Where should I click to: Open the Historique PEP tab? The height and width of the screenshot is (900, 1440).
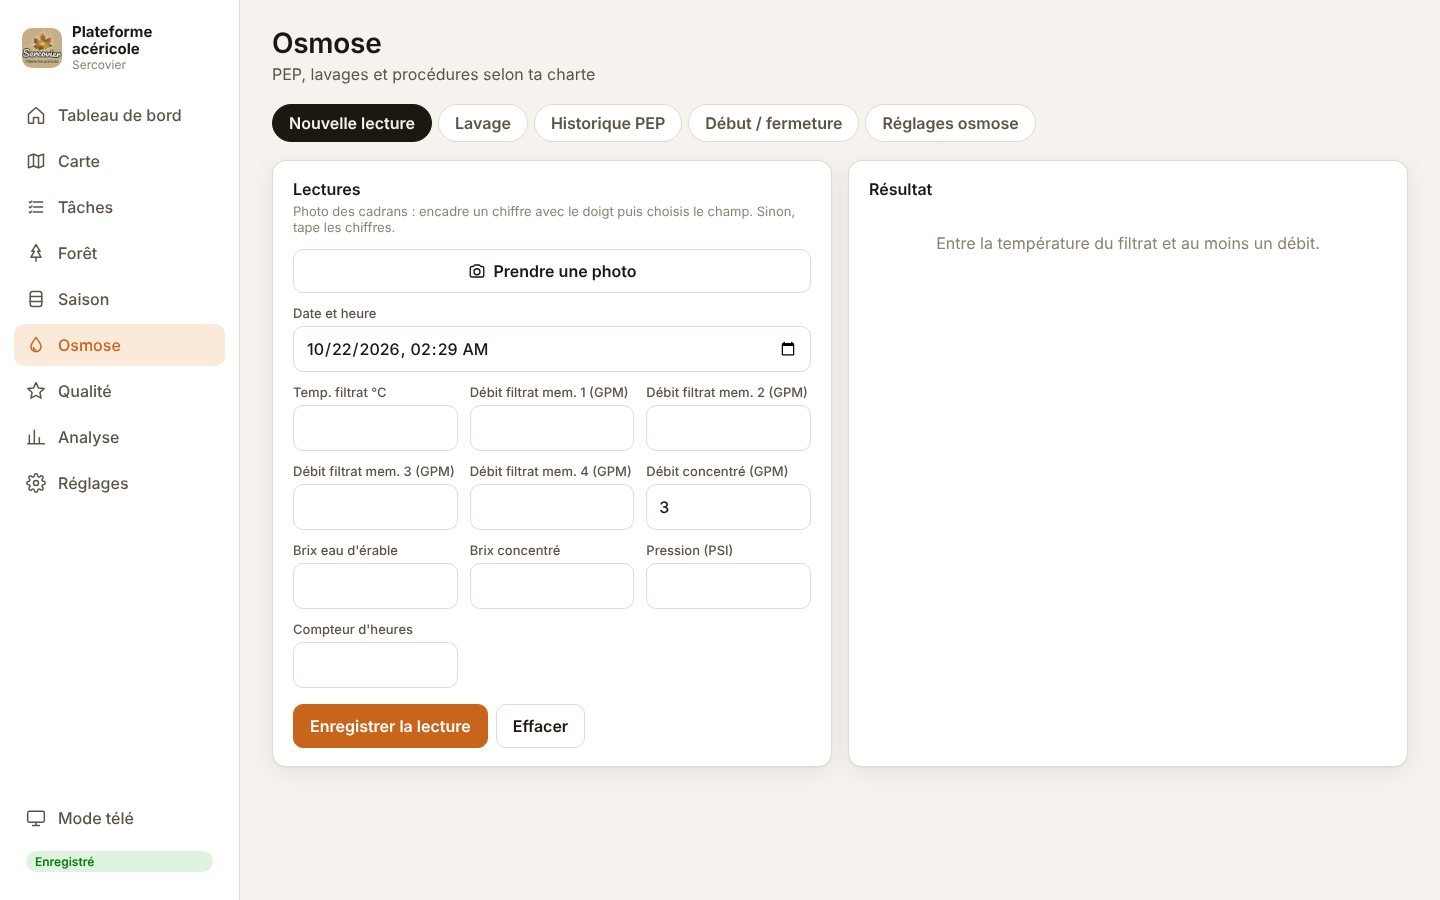pyautogui.click(x=608, y=123)
